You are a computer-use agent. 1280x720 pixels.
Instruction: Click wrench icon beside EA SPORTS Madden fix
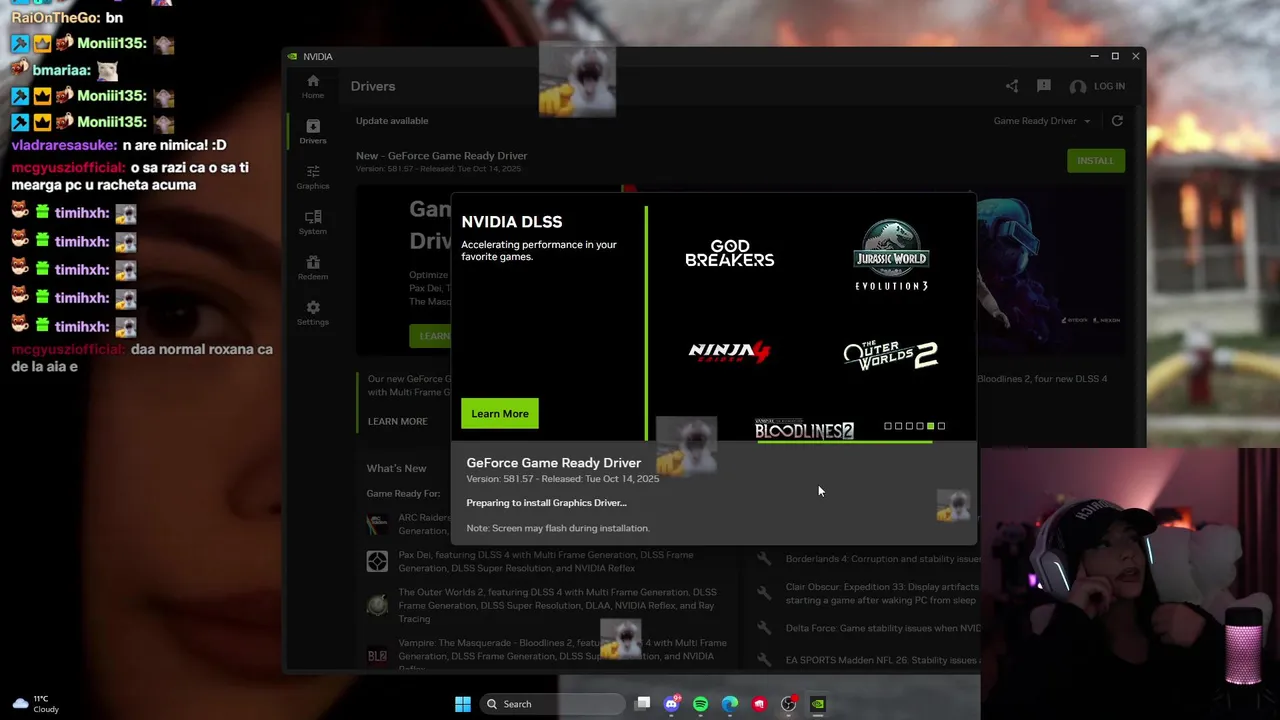[764, 660]
